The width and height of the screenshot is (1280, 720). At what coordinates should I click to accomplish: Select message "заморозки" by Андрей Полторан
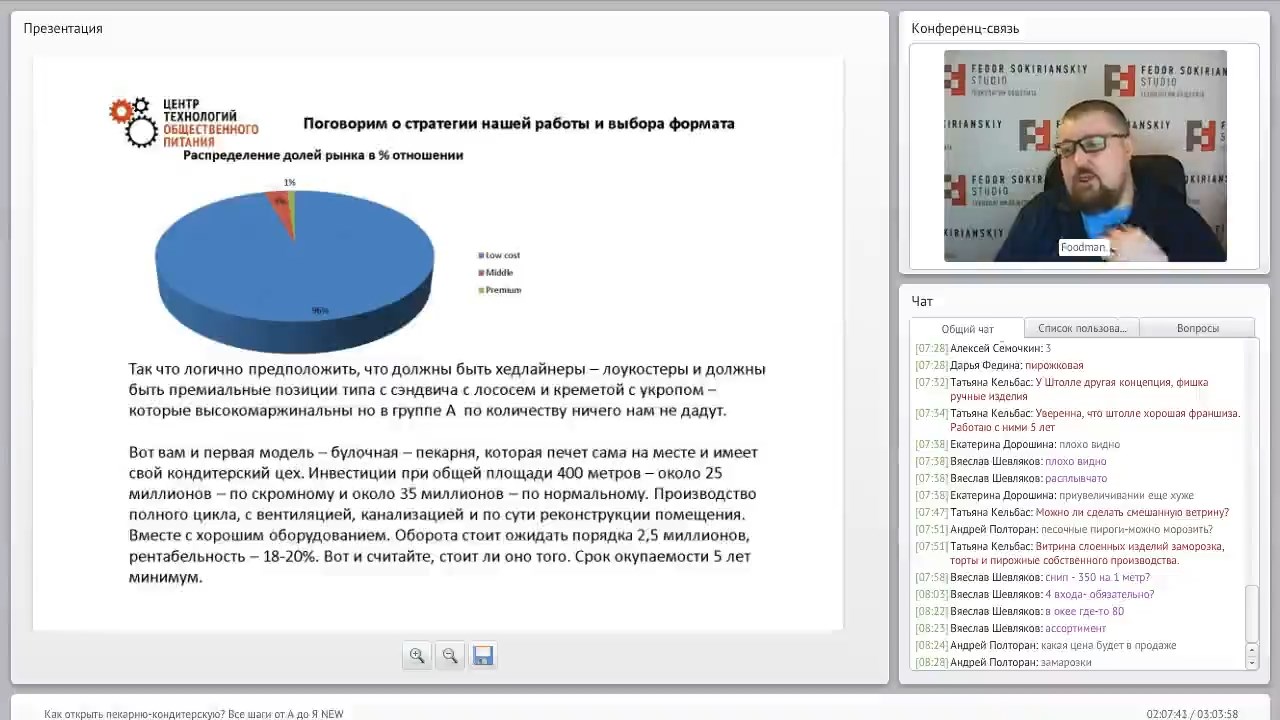point(1066,662)
